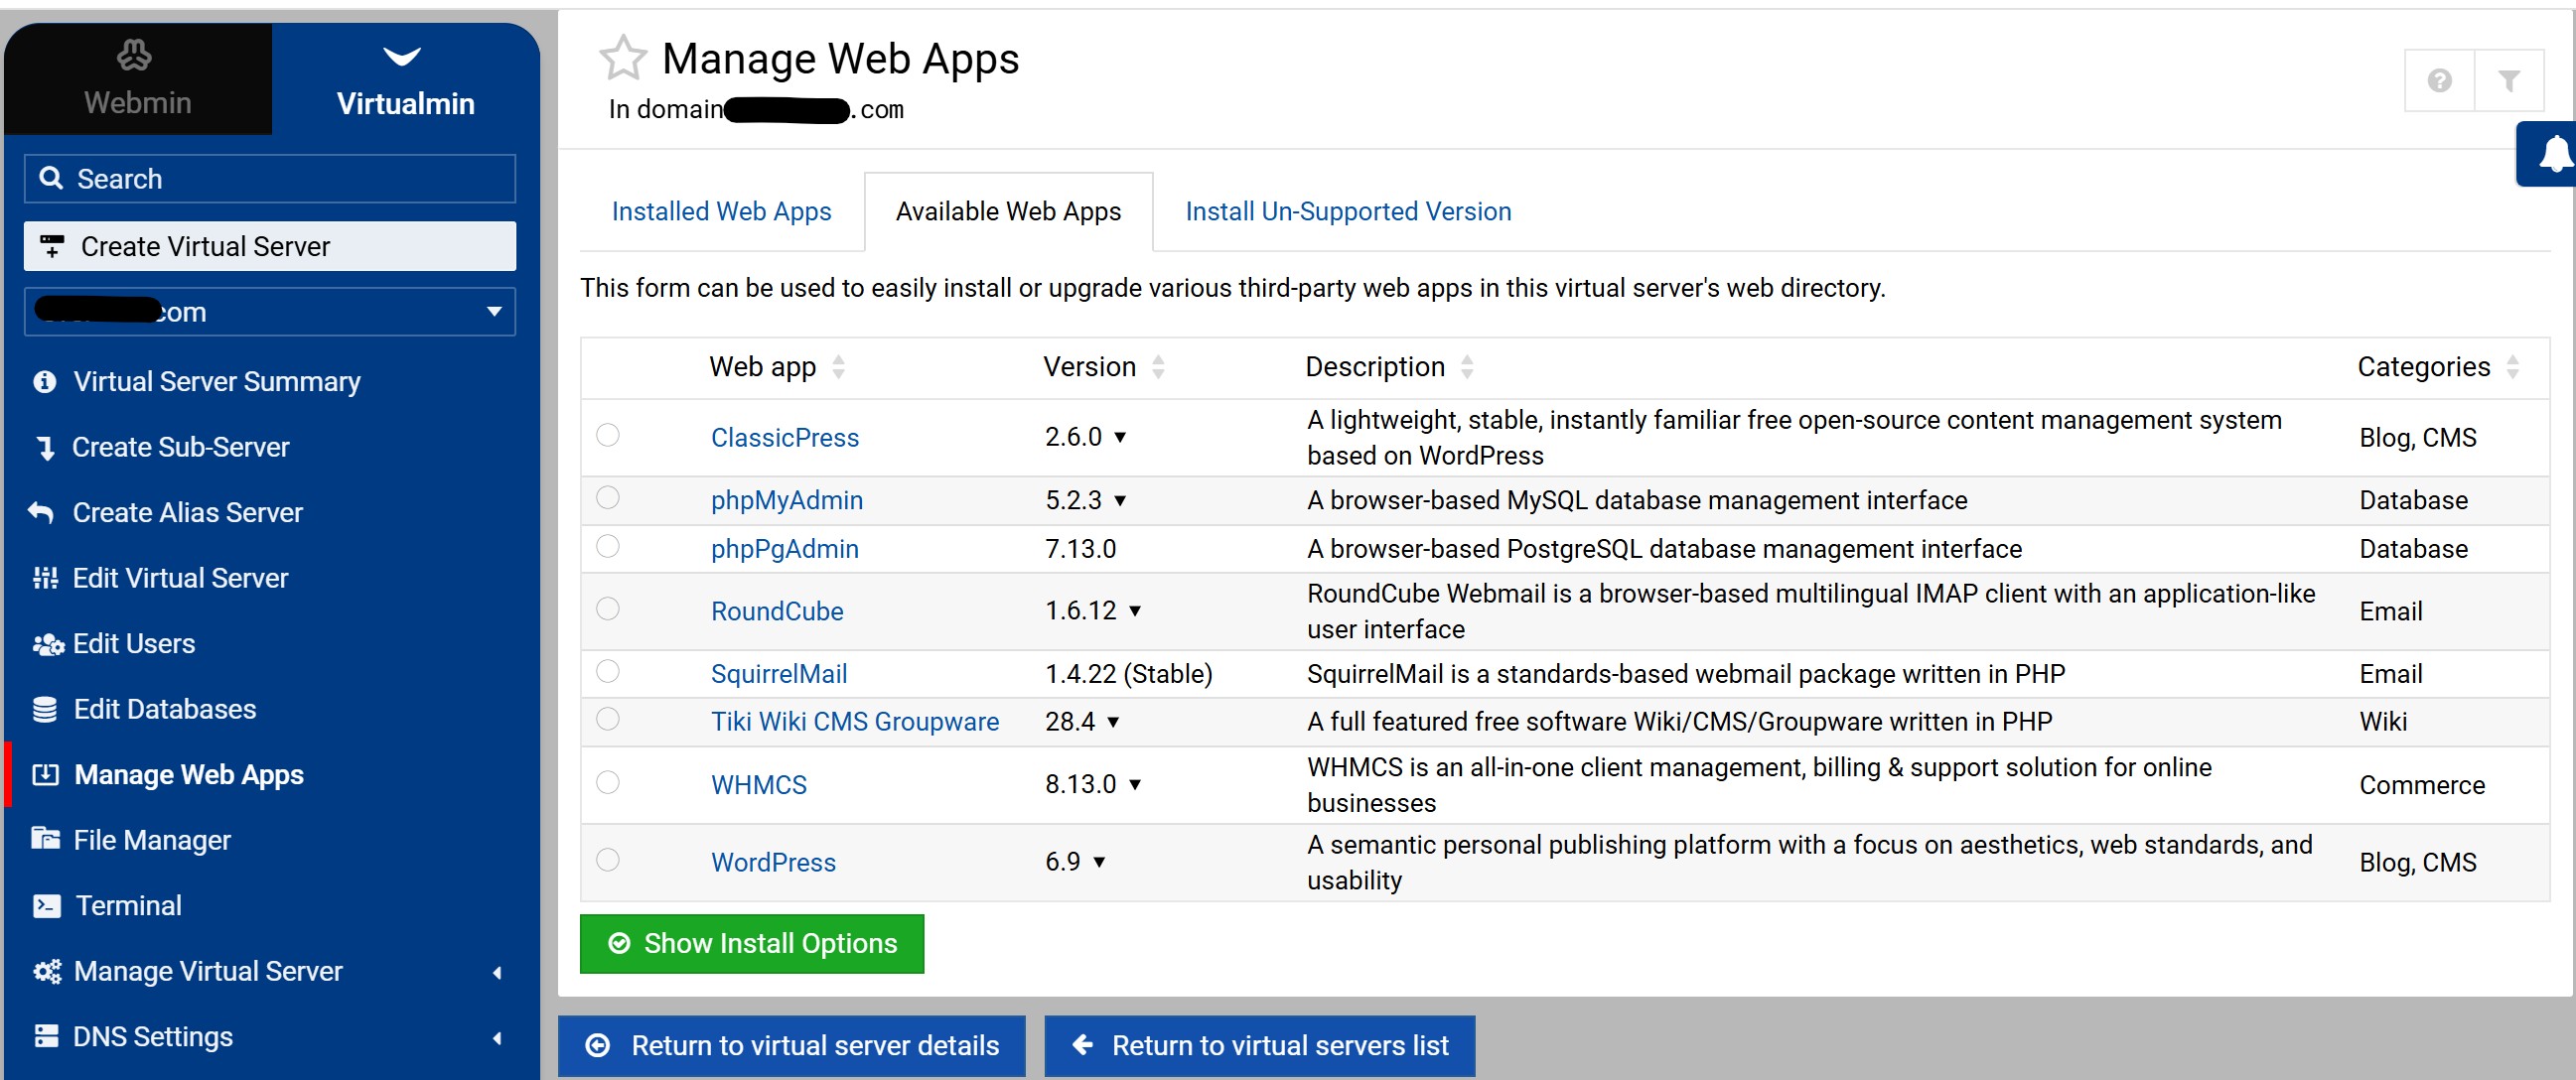Open the ClassicPress app link
2576x1080 pixels.
pyautogui.click(x=784, y=437)
